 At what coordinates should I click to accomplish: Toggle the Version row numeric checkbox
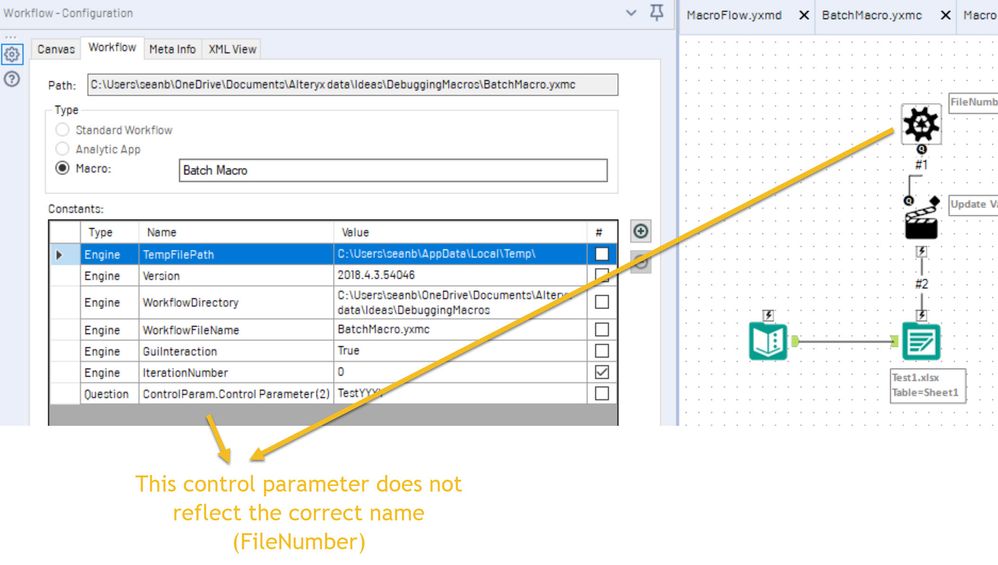coord(601,276)
